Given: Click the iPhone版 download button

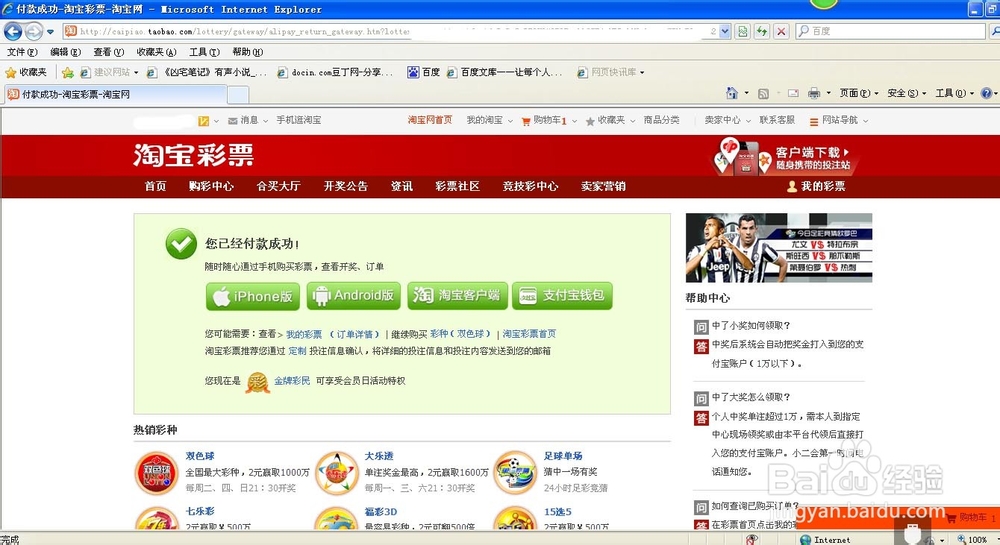Looking at the screenshot, I should click(x=253, y=296).
